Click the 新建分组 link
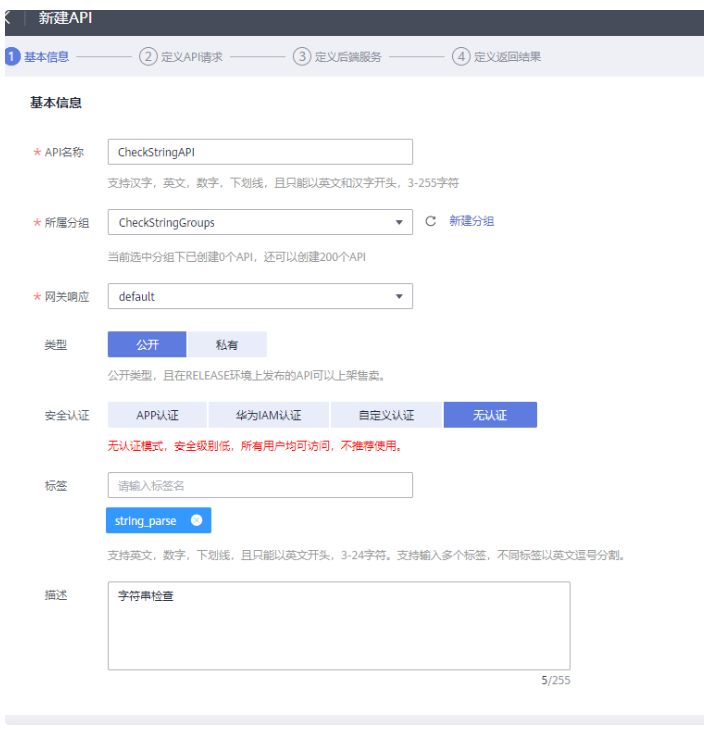 [x=472, y=221]
